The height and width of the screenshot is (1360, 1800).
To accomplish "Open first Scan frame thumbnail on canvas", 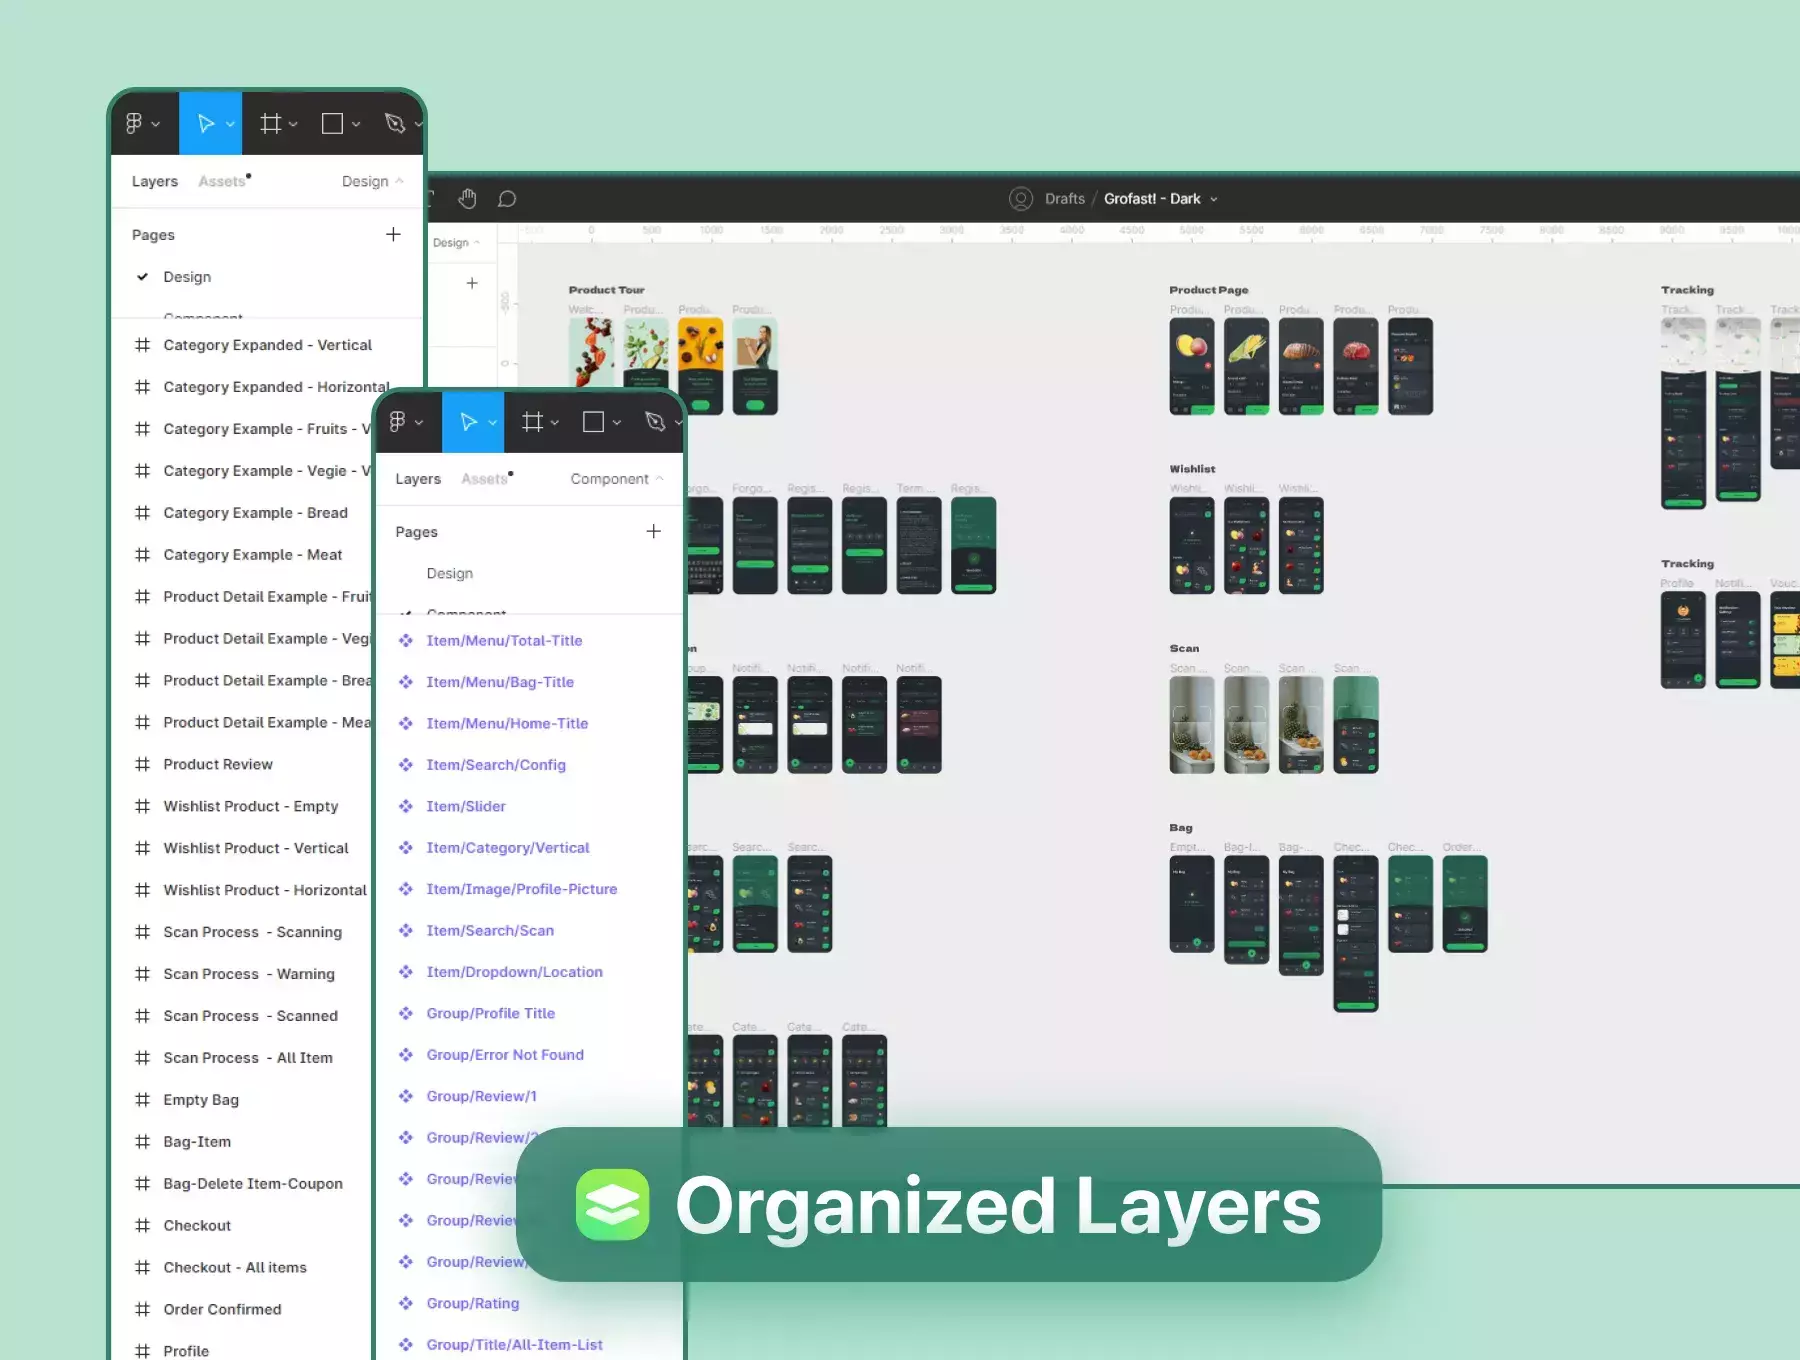I will [x=1192, y=725].
